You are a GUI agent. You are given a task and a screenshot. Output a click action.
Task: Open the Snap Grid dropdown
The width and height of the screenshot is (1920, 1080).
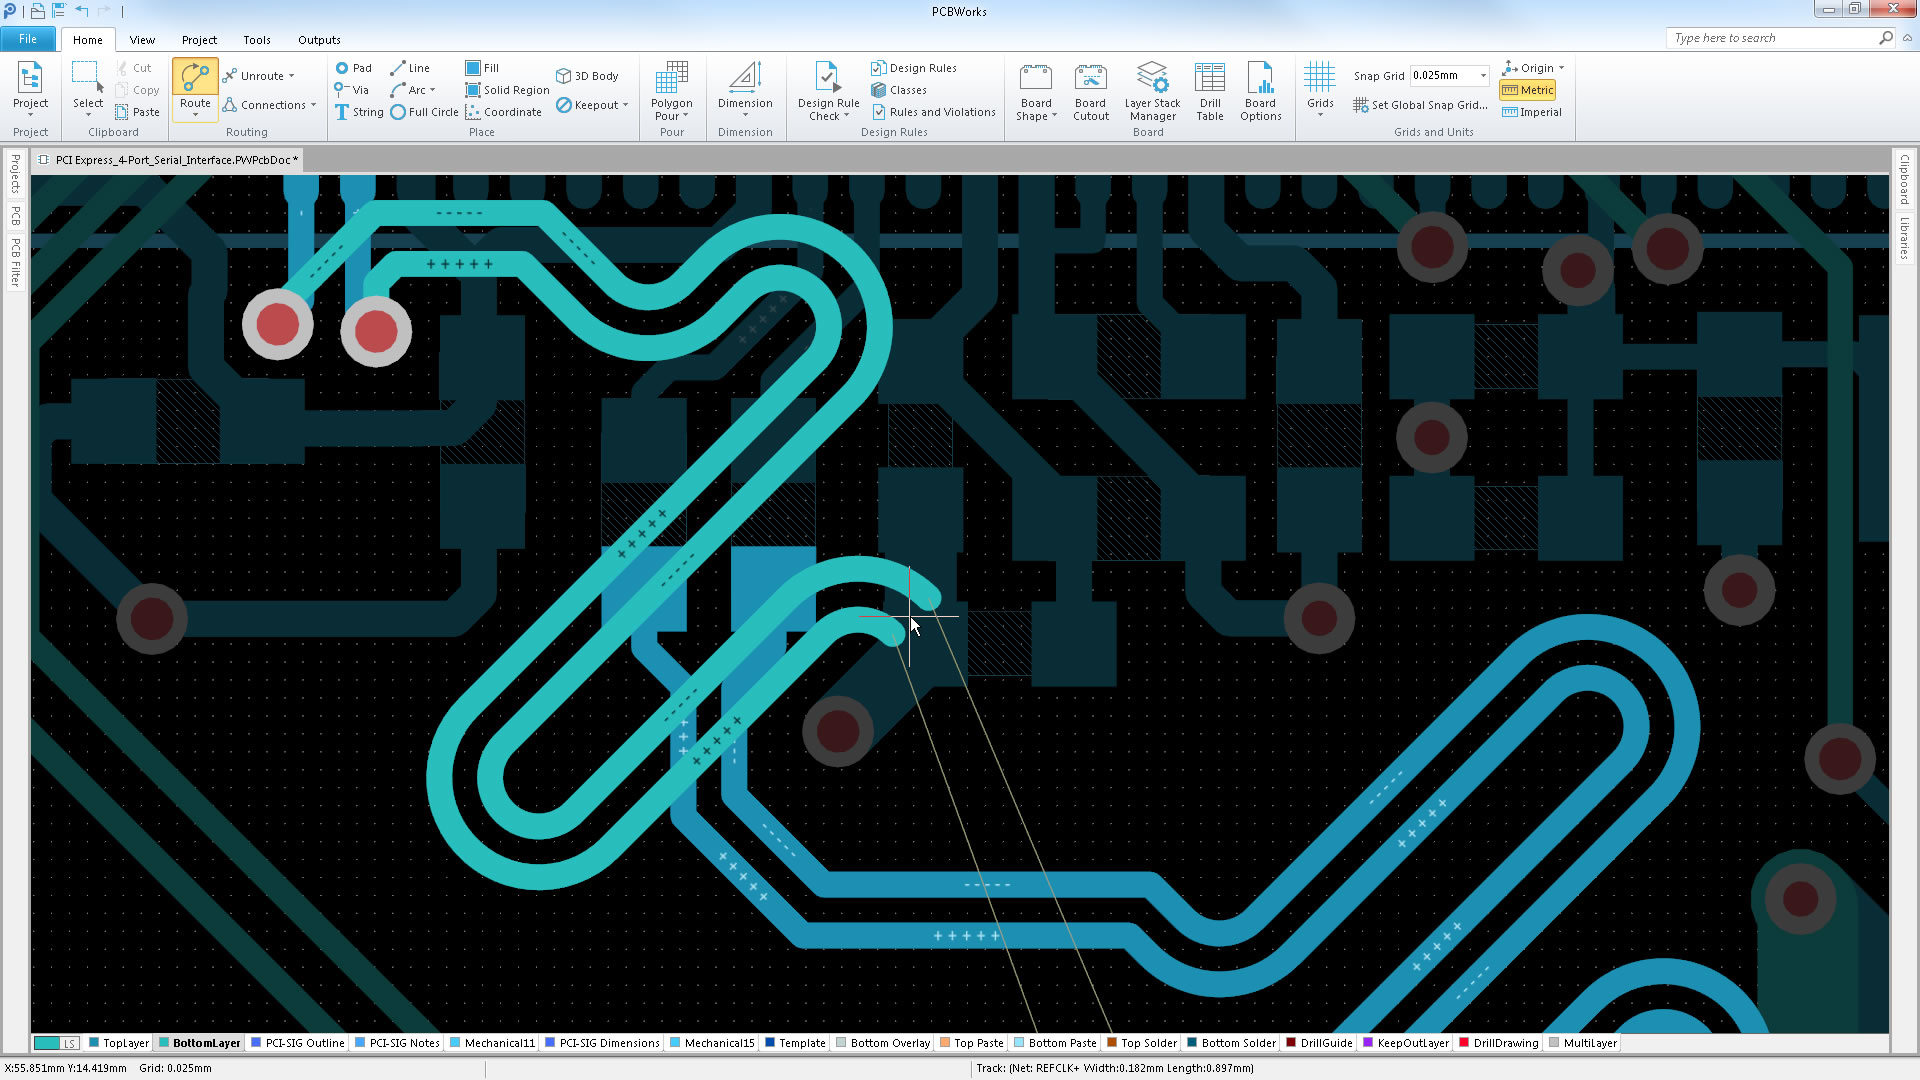(x=1483, y=76)
